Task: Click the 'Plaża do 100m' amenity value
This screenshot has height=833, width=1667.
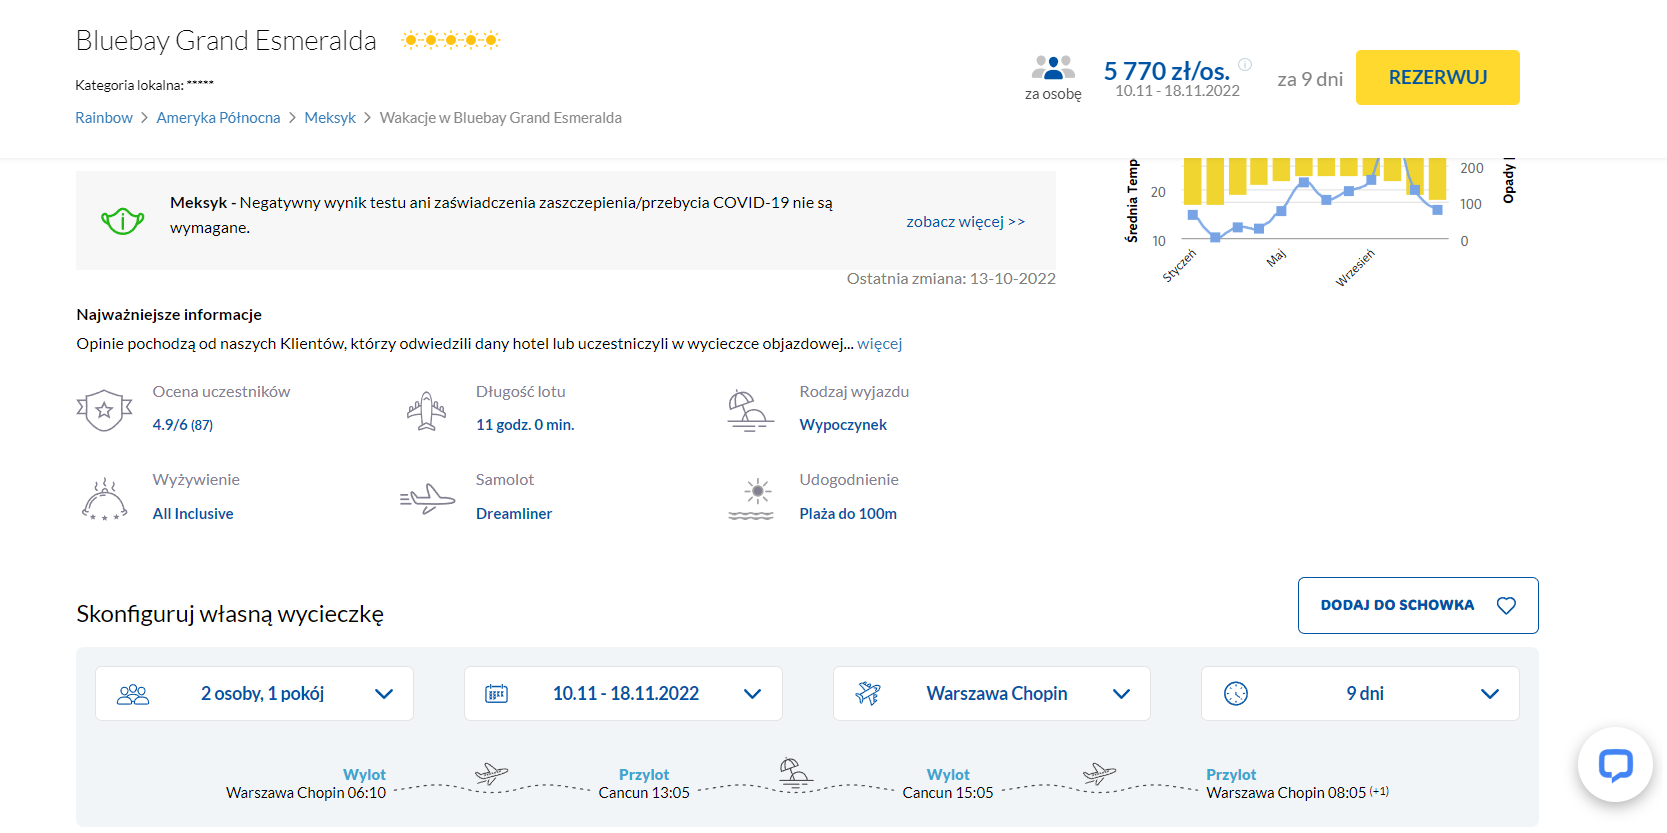Action: [x=848, y=513]
